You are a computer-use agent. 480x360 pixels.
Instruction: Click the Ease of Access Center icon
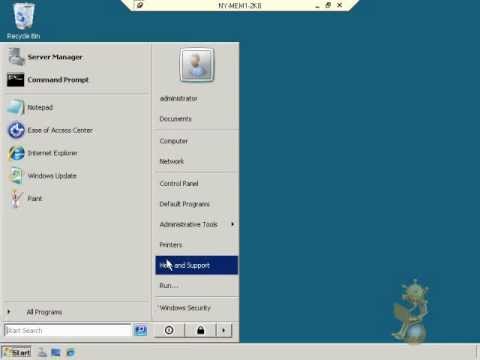pyautogui.click(x=16, y=130)
